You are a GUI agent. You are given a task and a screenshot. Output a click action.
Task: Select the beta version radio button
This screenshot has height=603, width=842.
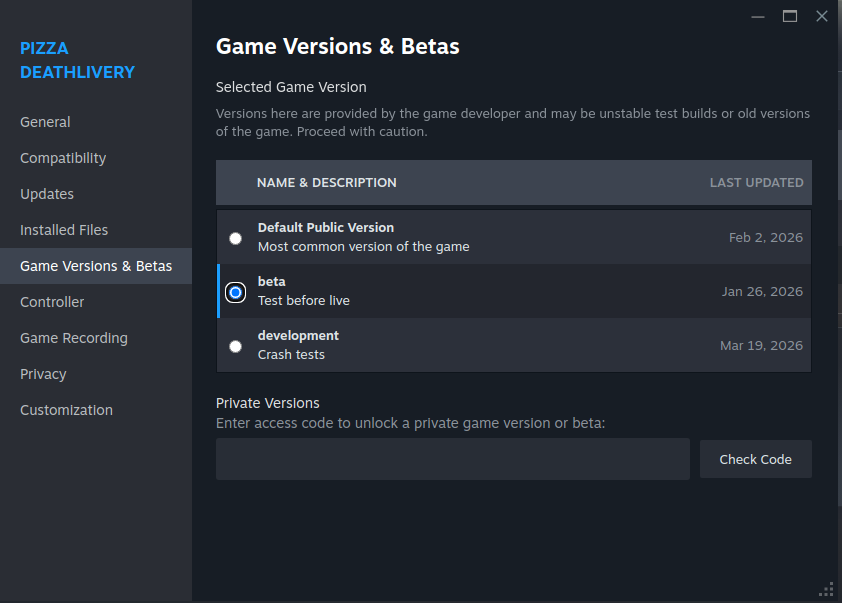tap(235, 292)
